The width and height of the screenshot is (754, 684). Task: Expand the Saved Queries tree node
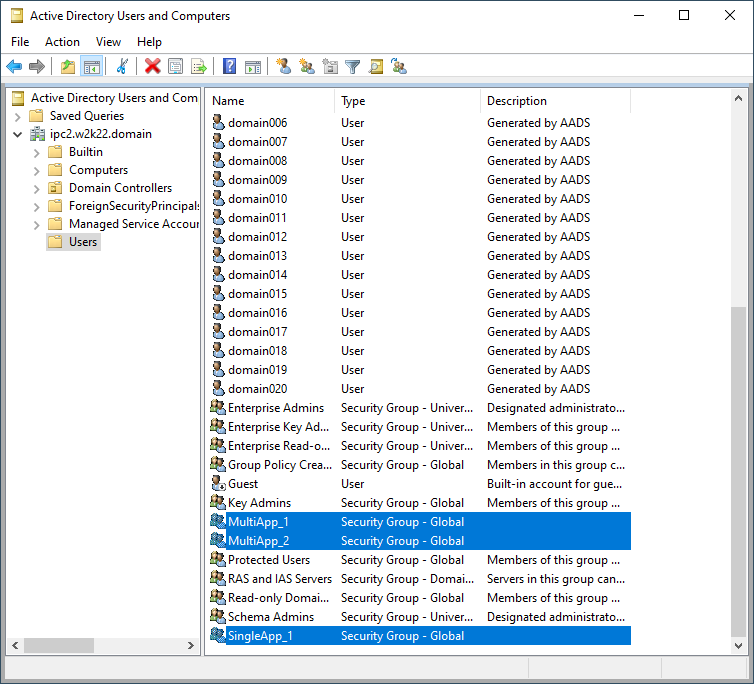(18, 116)
